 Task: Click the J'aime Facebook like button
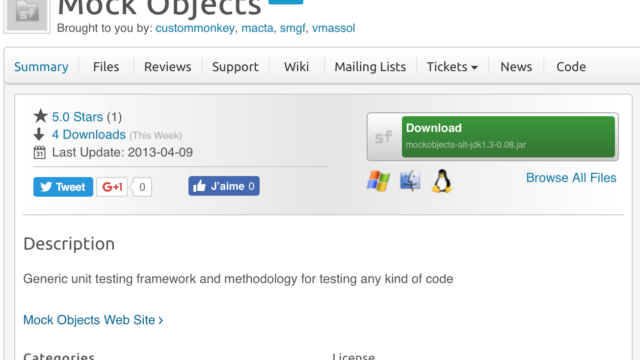tap(224, 186)
